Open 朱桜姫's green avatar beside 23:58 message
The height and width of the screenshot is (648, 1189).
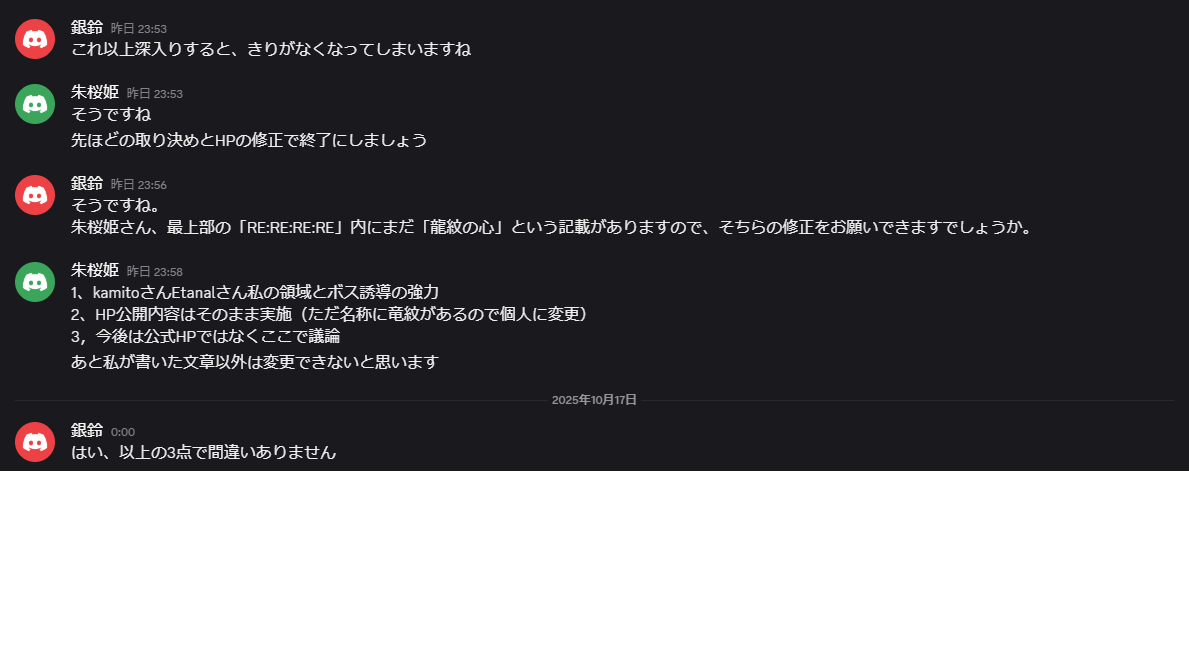(x=35, y=282)
